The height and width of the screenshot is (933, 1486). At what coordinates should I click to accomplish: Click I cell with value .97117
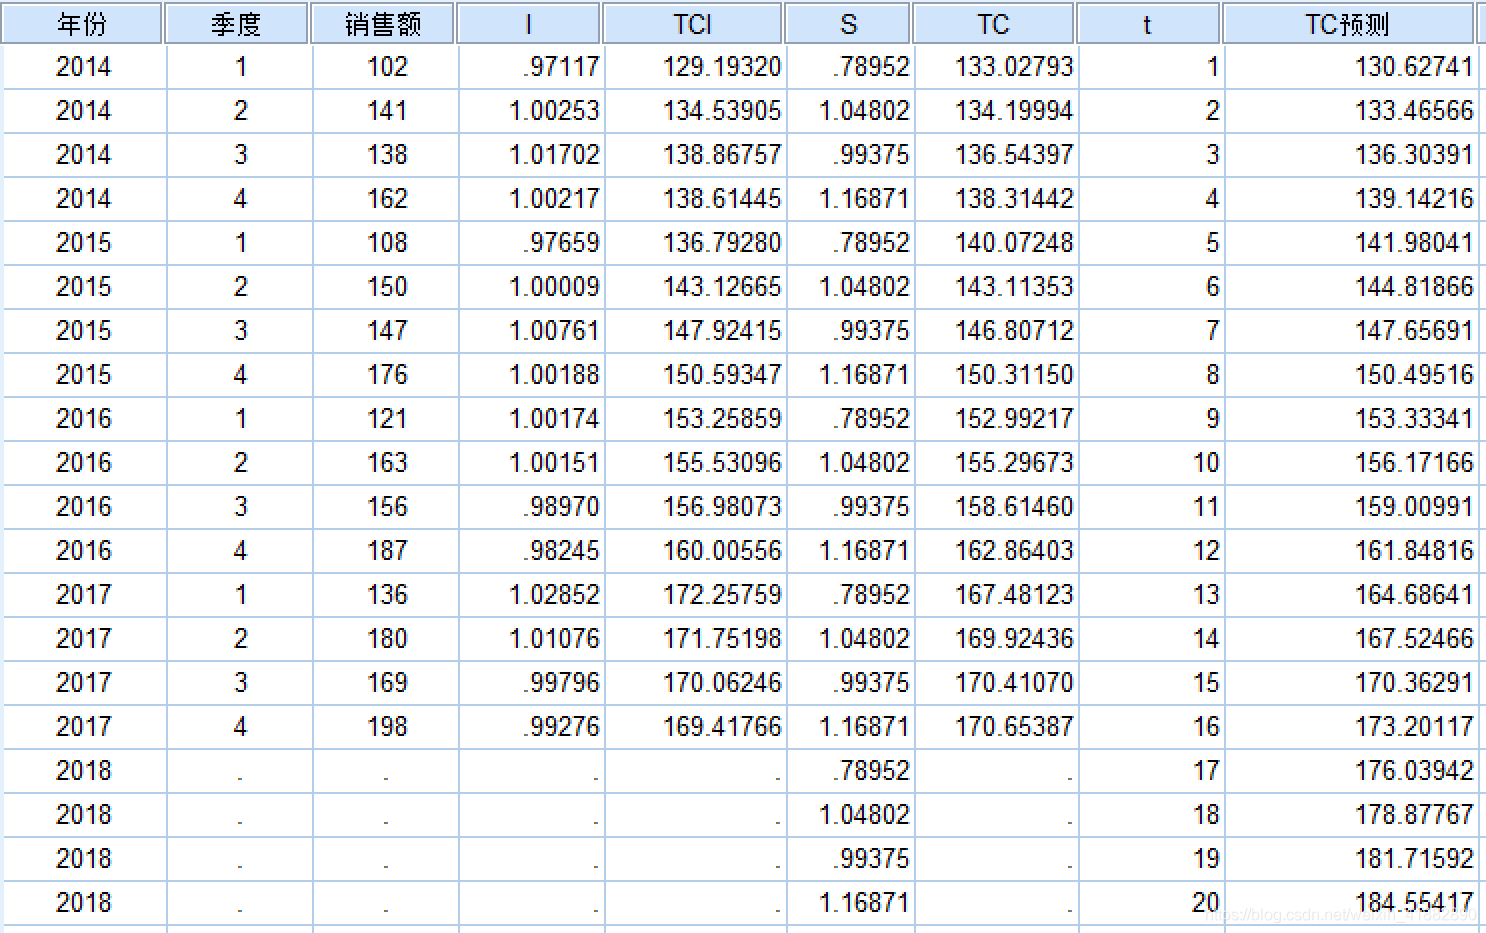click(x=532, y=67)
